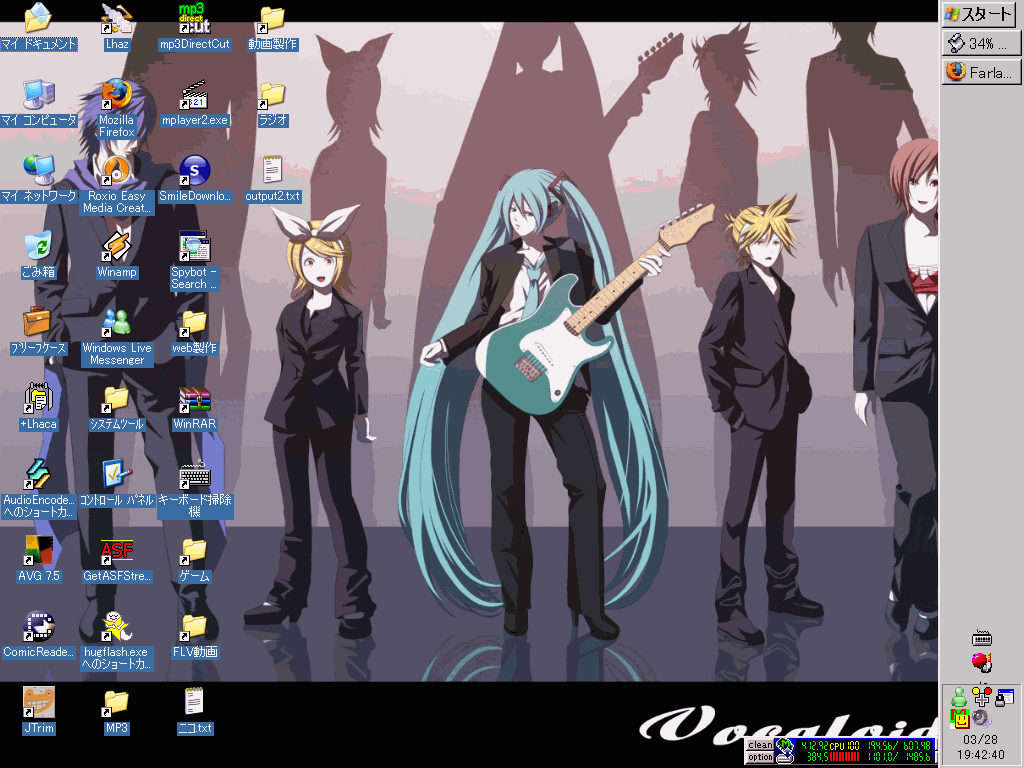Click the green Messenger tray icon
Screen dimensions: 1024x768
[959, 696]
